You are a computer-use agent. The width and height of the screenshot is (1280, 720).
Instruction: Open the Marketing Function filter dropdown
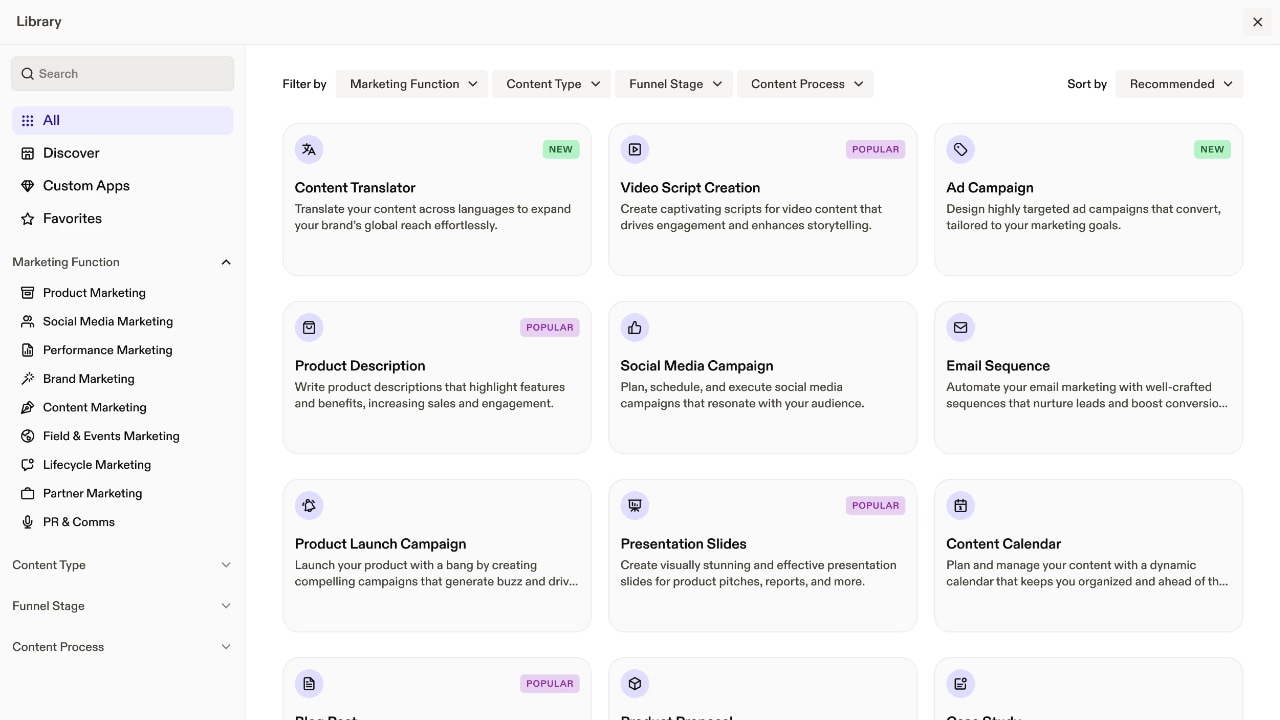coord(412,84)
